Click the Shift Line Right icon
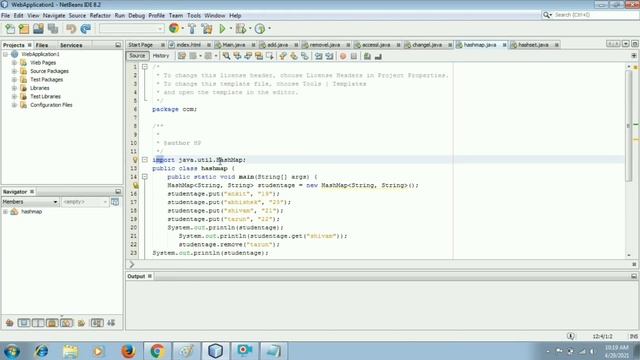 click(x=329, y=56)
